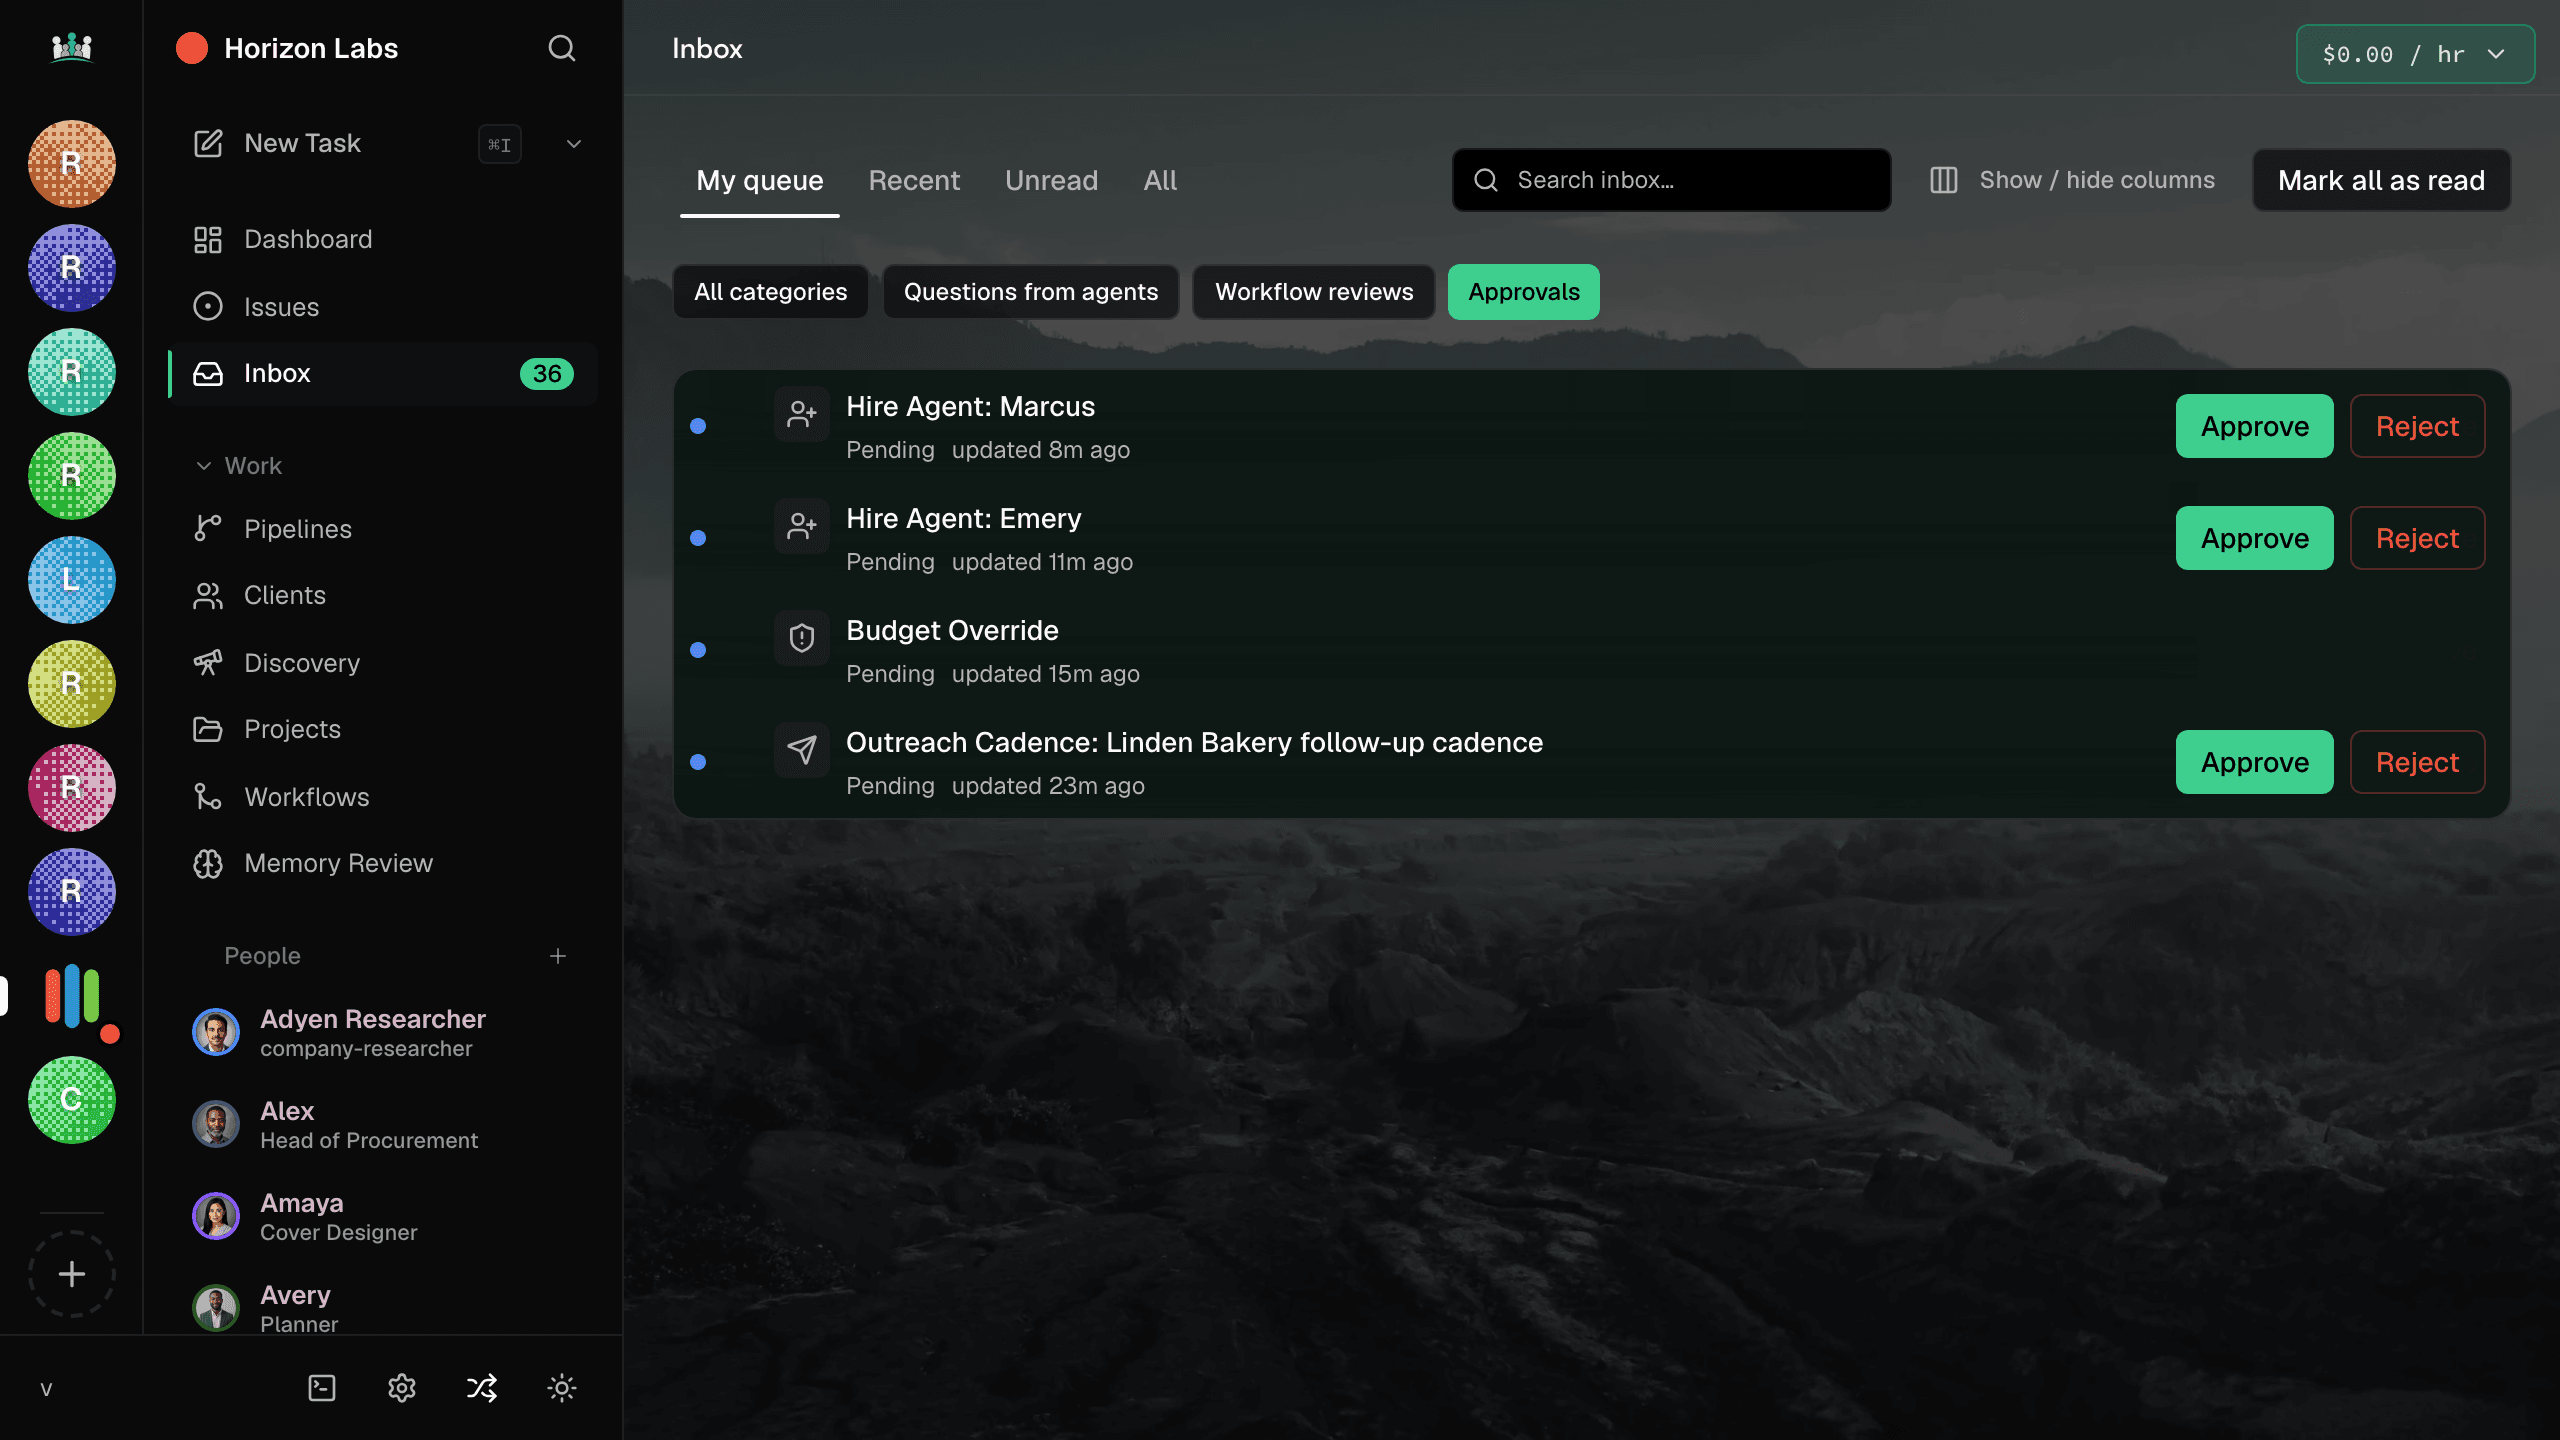Click the unread dot for Hire Agent: Emery

coord(698,538)
